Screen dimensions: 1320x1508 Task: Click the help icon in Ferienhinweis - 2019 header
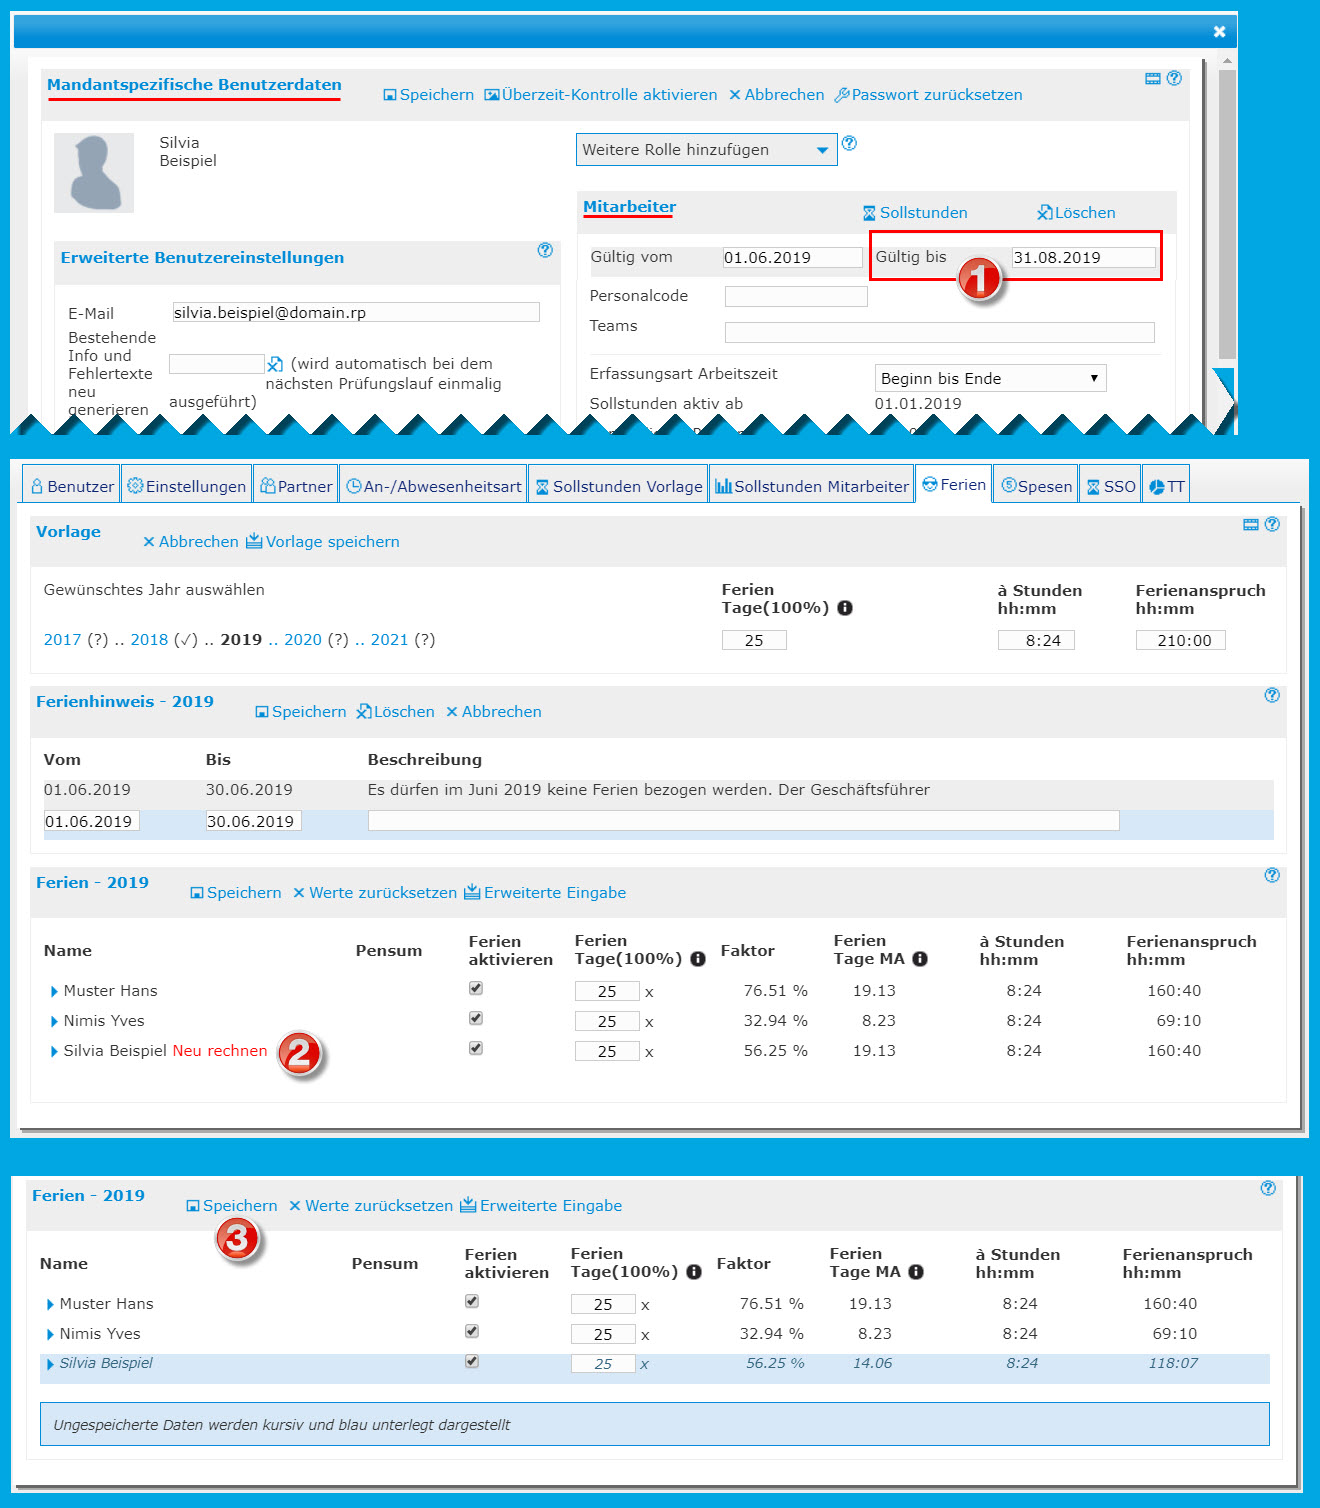(x=1272, y=695)
